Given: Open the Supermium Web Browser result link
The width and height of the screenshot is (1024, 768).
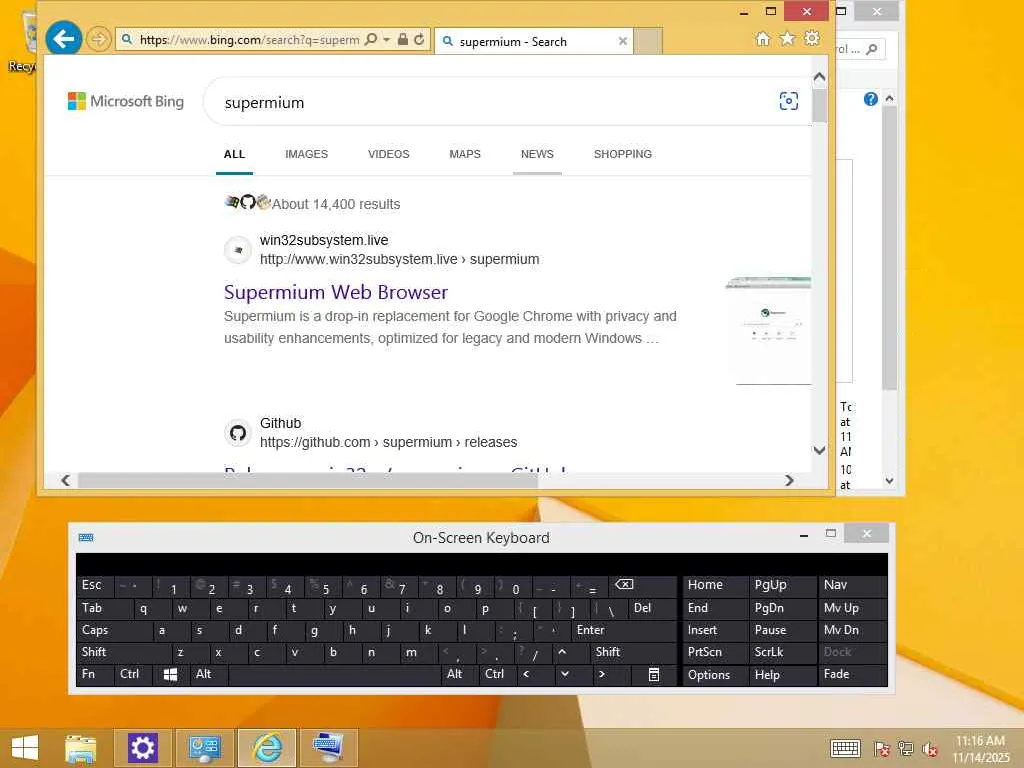Looking at the screenshot, I should click(x=336, y=292).
